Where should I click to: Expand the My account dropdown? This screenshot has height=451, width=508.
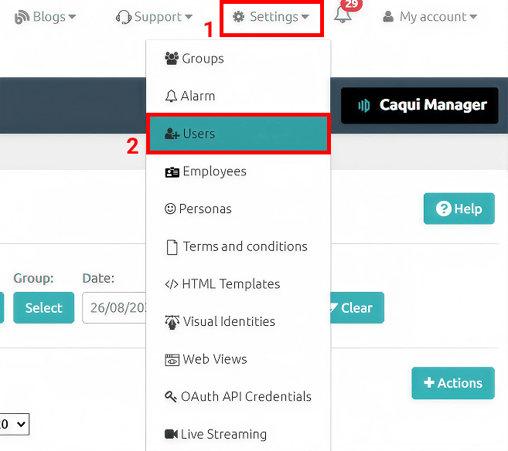430,17
